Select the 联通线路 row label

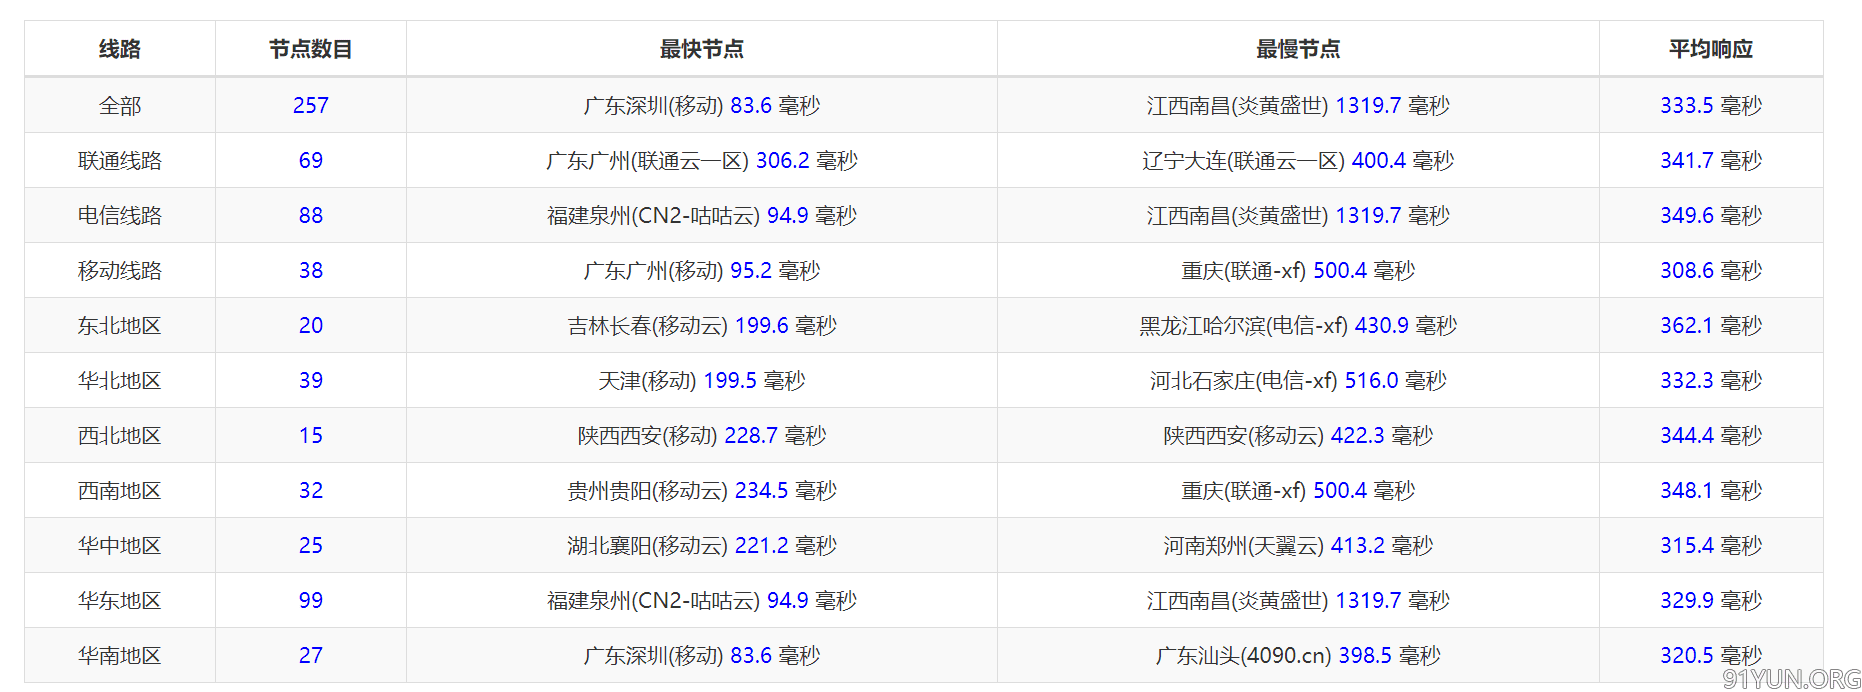pyautogui.click(x=120, y=160)
